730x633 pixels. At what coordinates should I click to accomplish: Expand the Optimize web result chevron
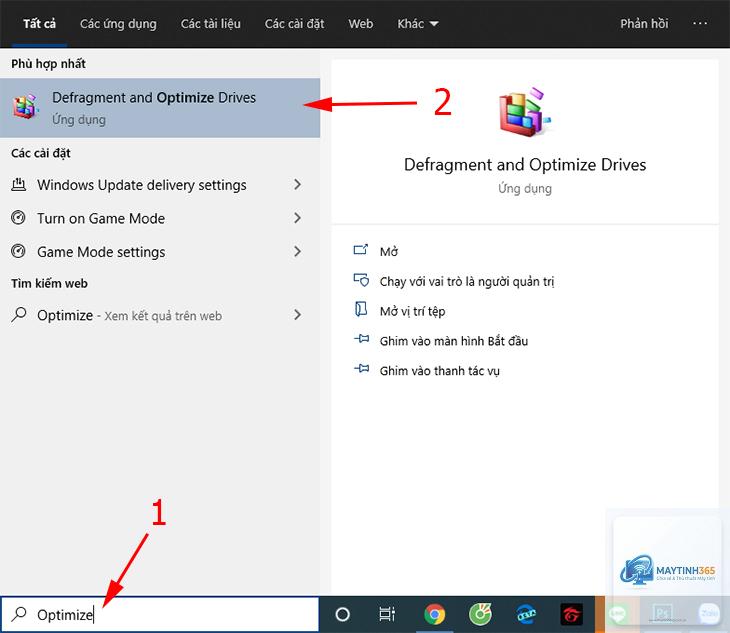(x=297, y=315)
